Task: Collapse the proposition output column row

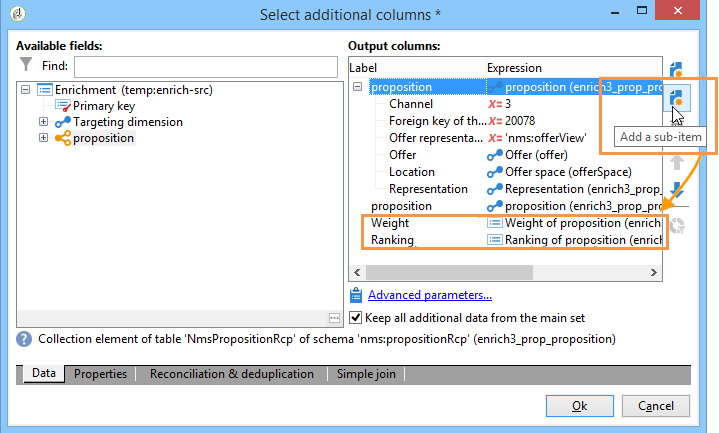Action: (x=358, y=87)
